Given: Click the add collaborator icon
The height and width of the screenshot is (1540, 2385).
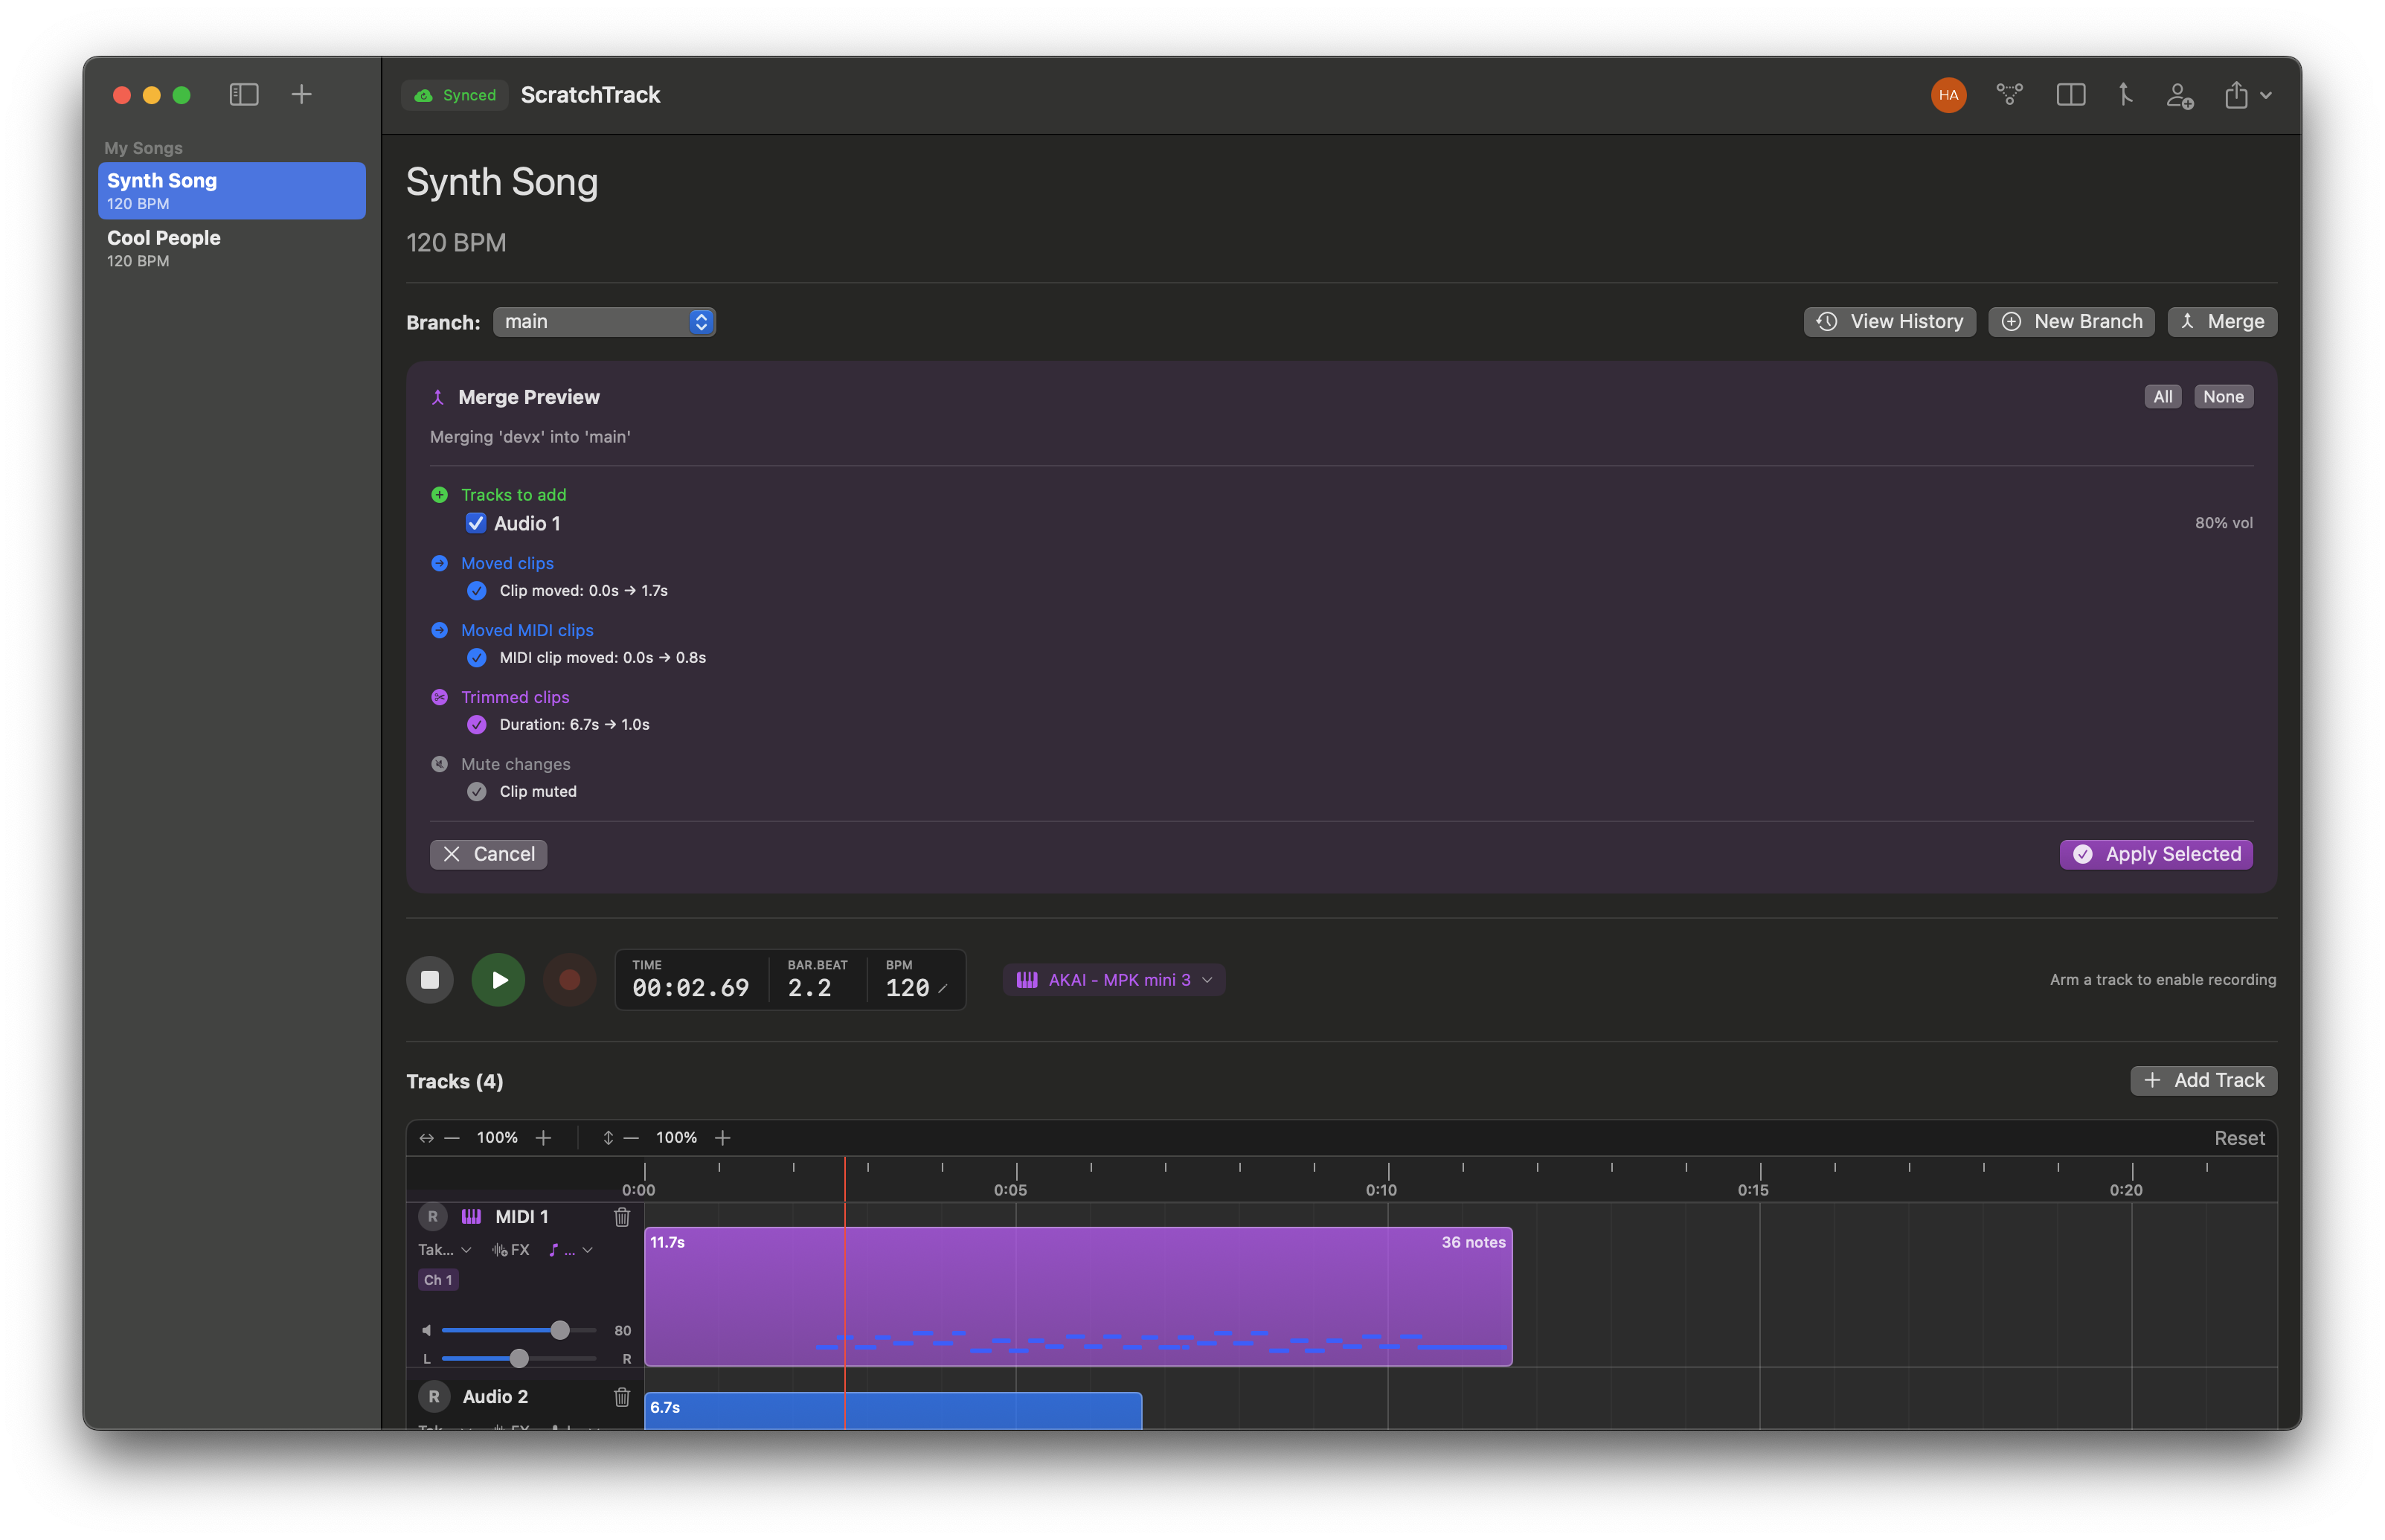Looking at the screenshot, I should click(2180, 95).
